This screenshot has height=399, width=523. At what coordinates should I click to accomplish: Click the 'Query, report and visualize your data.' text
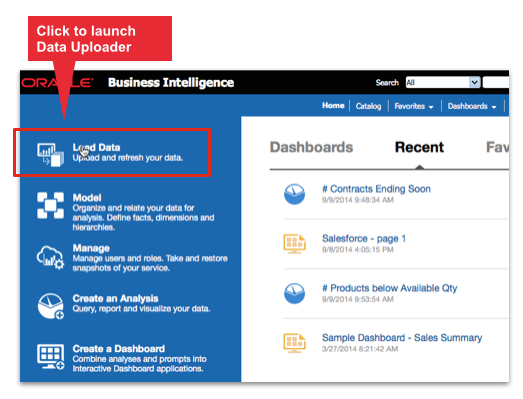point(141,309)
